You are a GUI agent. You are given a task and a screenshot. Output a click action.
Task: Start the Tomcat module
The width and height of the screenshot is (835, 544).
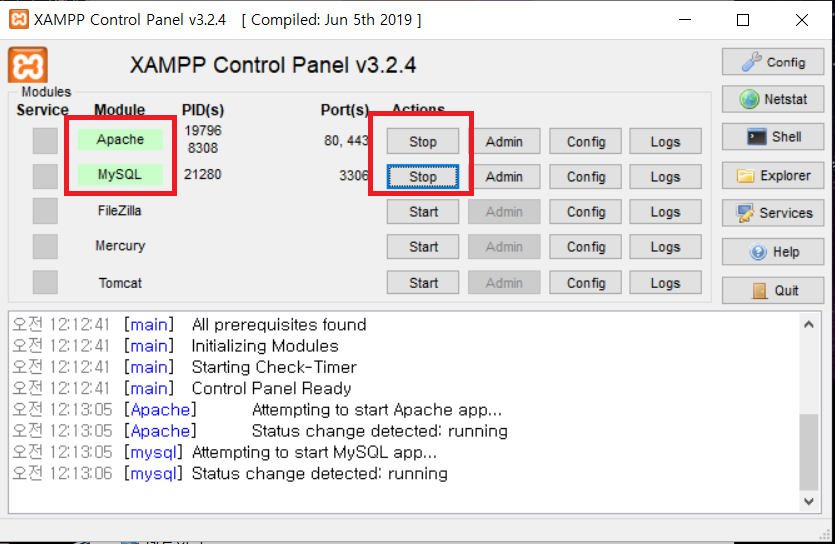[x=423, y=283]
